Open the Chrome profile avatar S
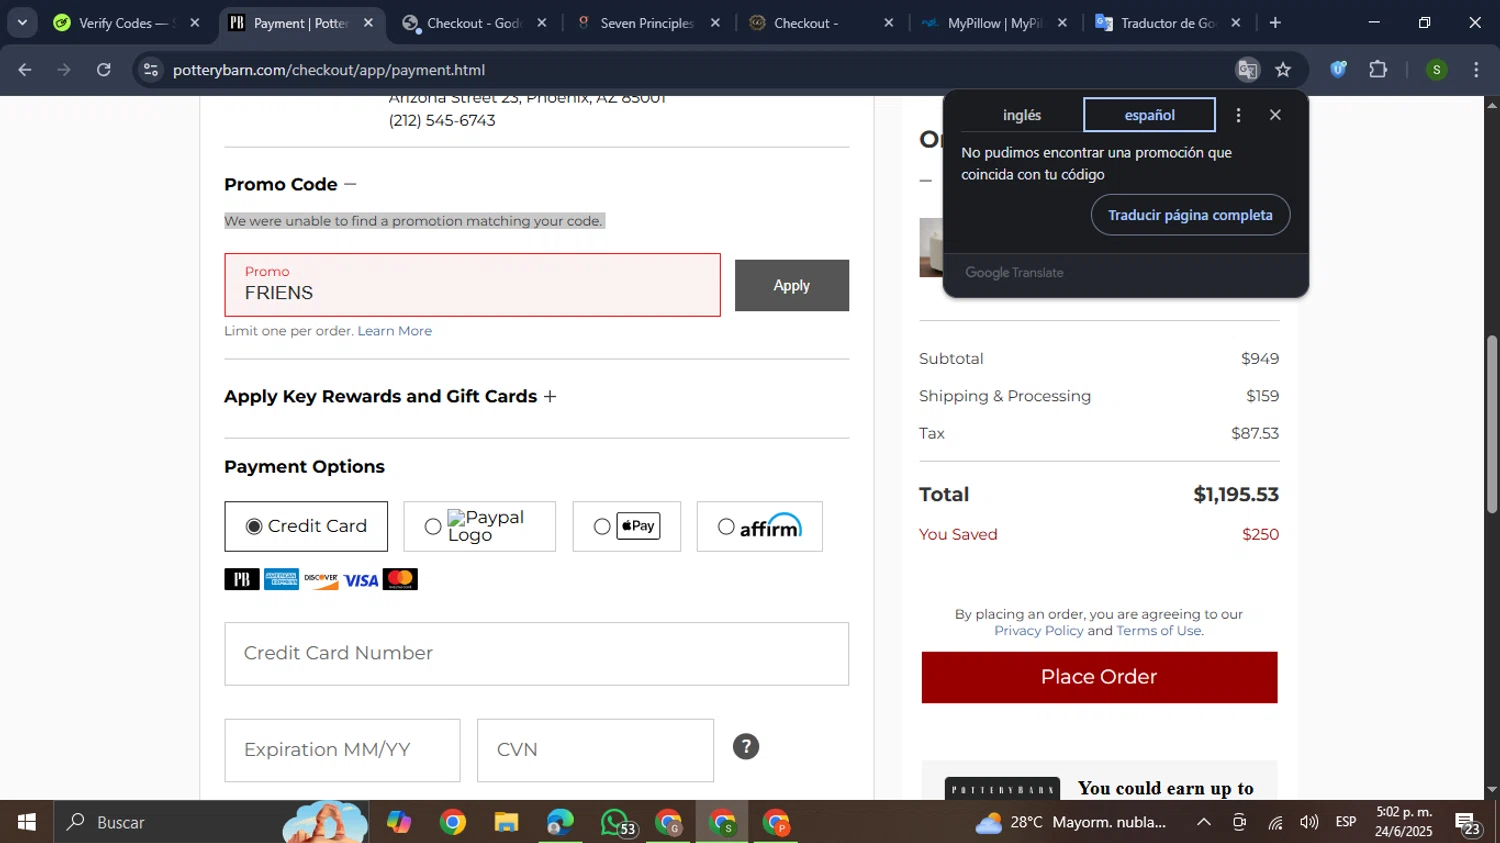The height and width of the screenshot is (843, 1500). click(1437, 70)
